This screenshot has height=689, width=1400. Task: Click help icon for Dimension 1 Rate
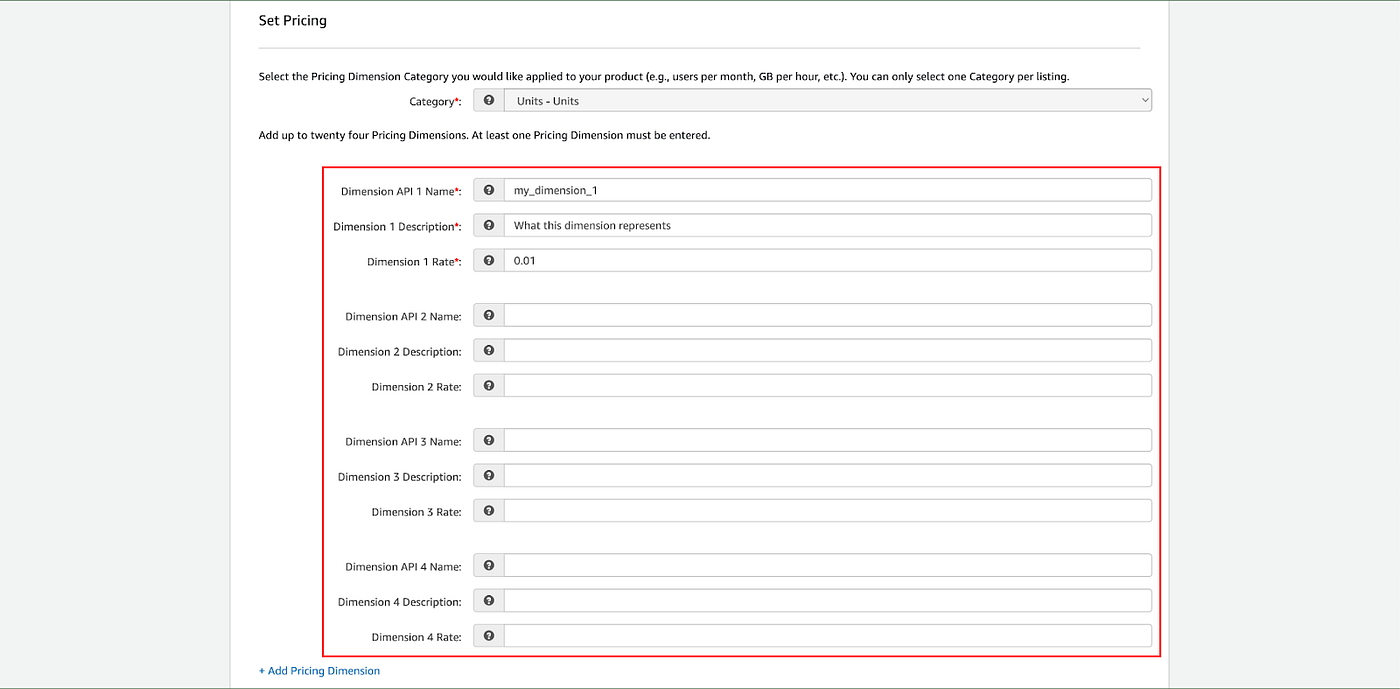[488, 260]
